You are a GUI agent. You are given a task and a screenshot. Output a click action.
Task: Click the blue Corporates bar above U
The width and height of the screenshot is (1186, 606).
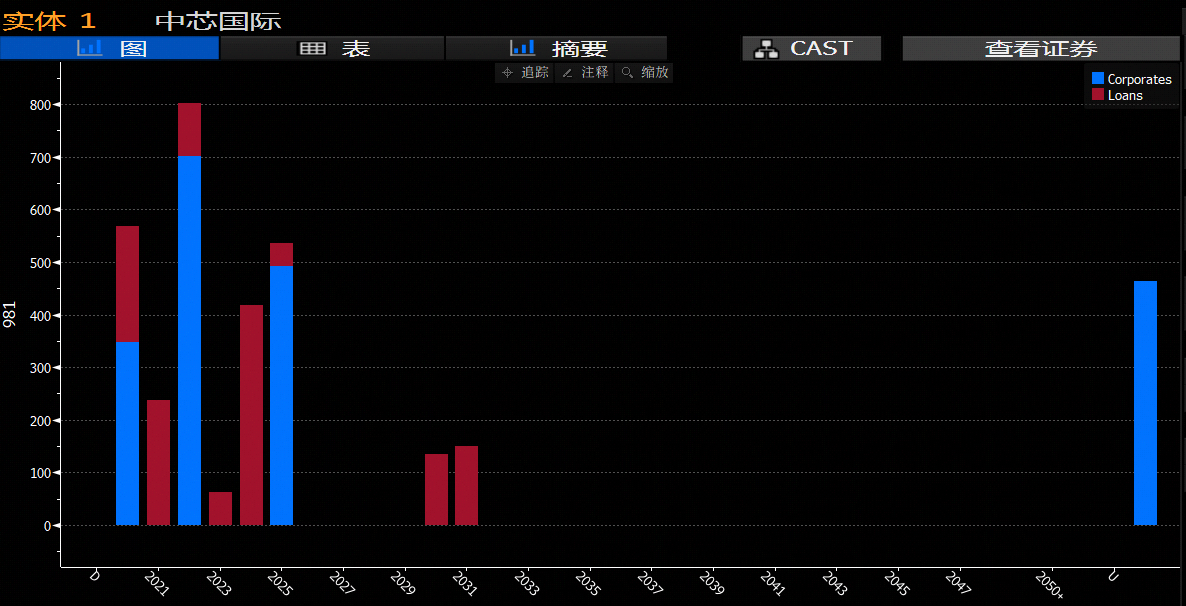(x=1145, y=403)
